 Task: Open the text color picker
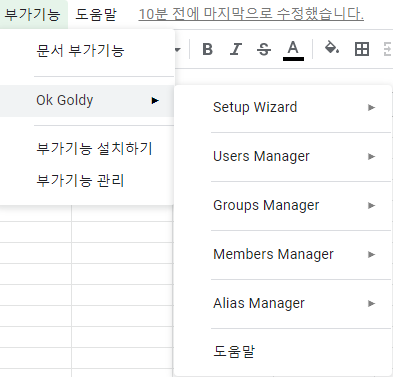pos(293,50)
